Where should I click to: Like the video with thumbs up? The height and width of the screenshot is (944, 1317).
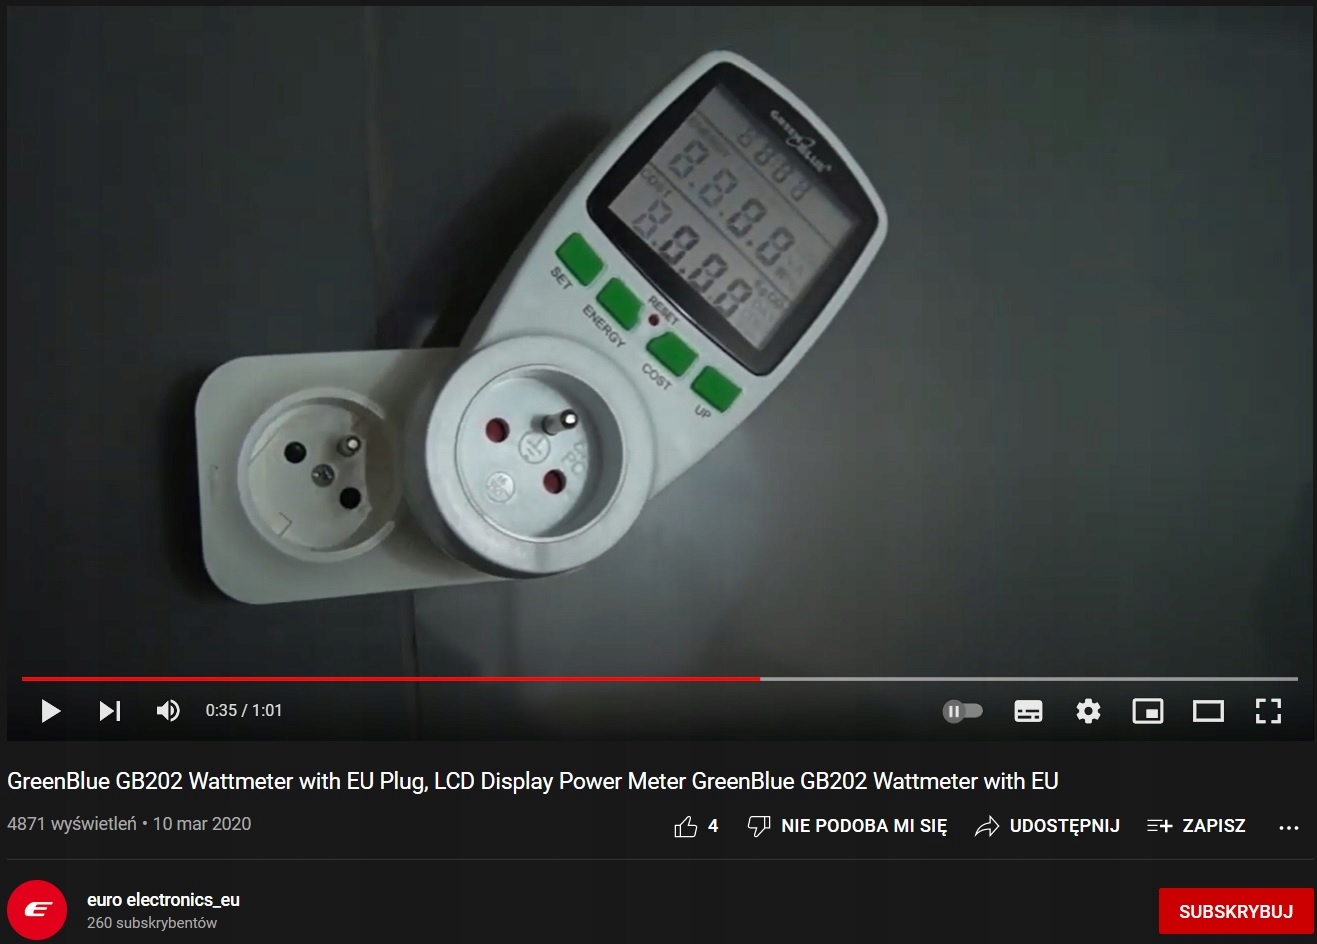(697, 826)
